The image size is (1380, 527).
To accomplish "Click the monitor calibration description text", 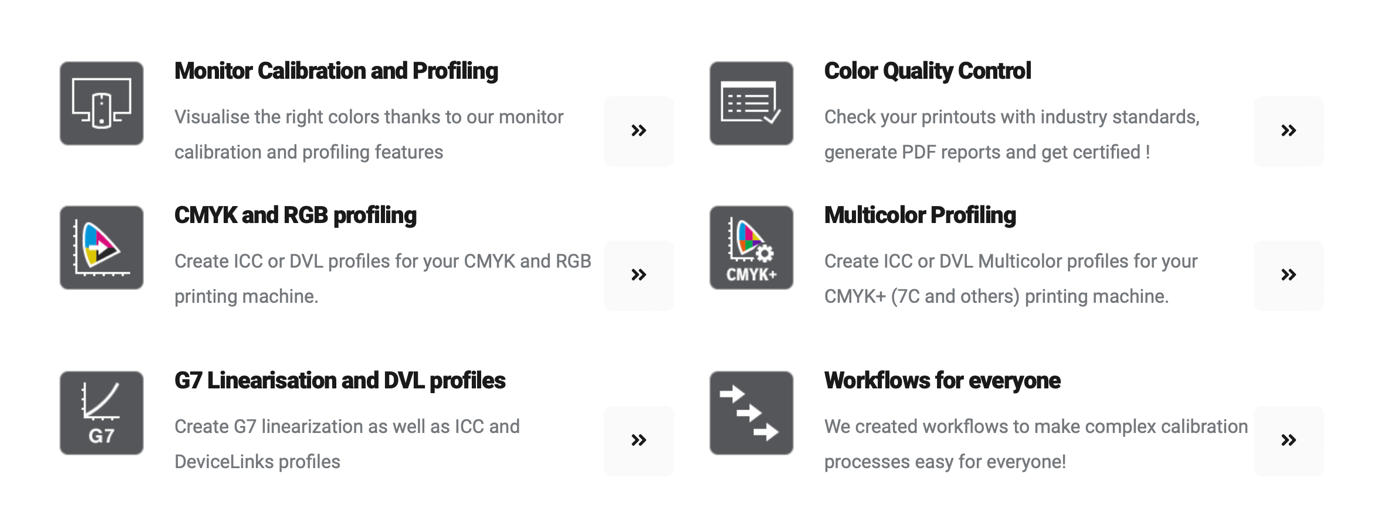I will tap(368, 135).
